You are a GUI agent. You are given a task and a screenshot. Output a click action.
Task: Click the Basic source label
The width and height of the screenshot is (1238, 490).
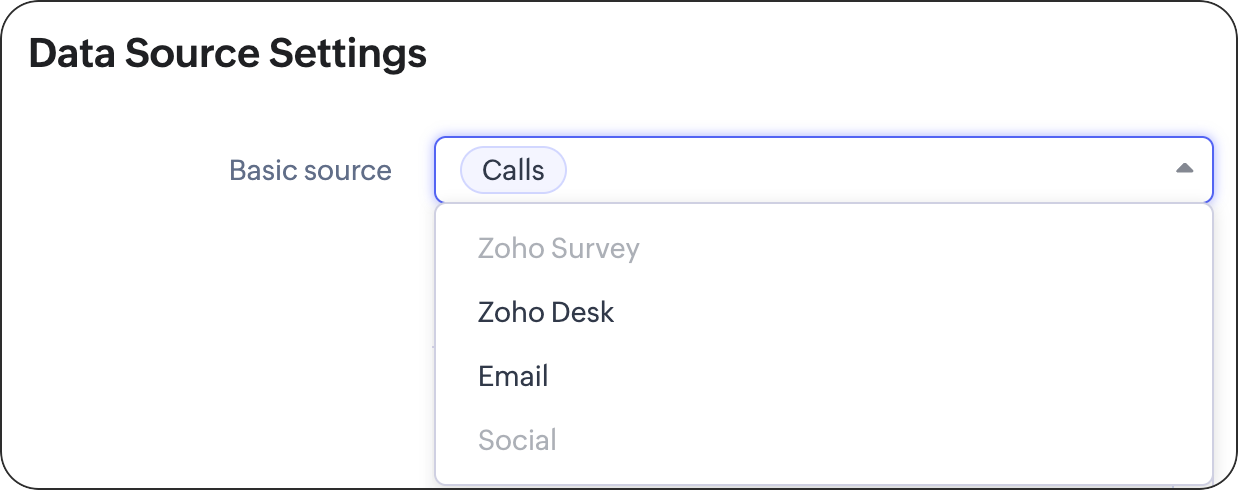310,170
